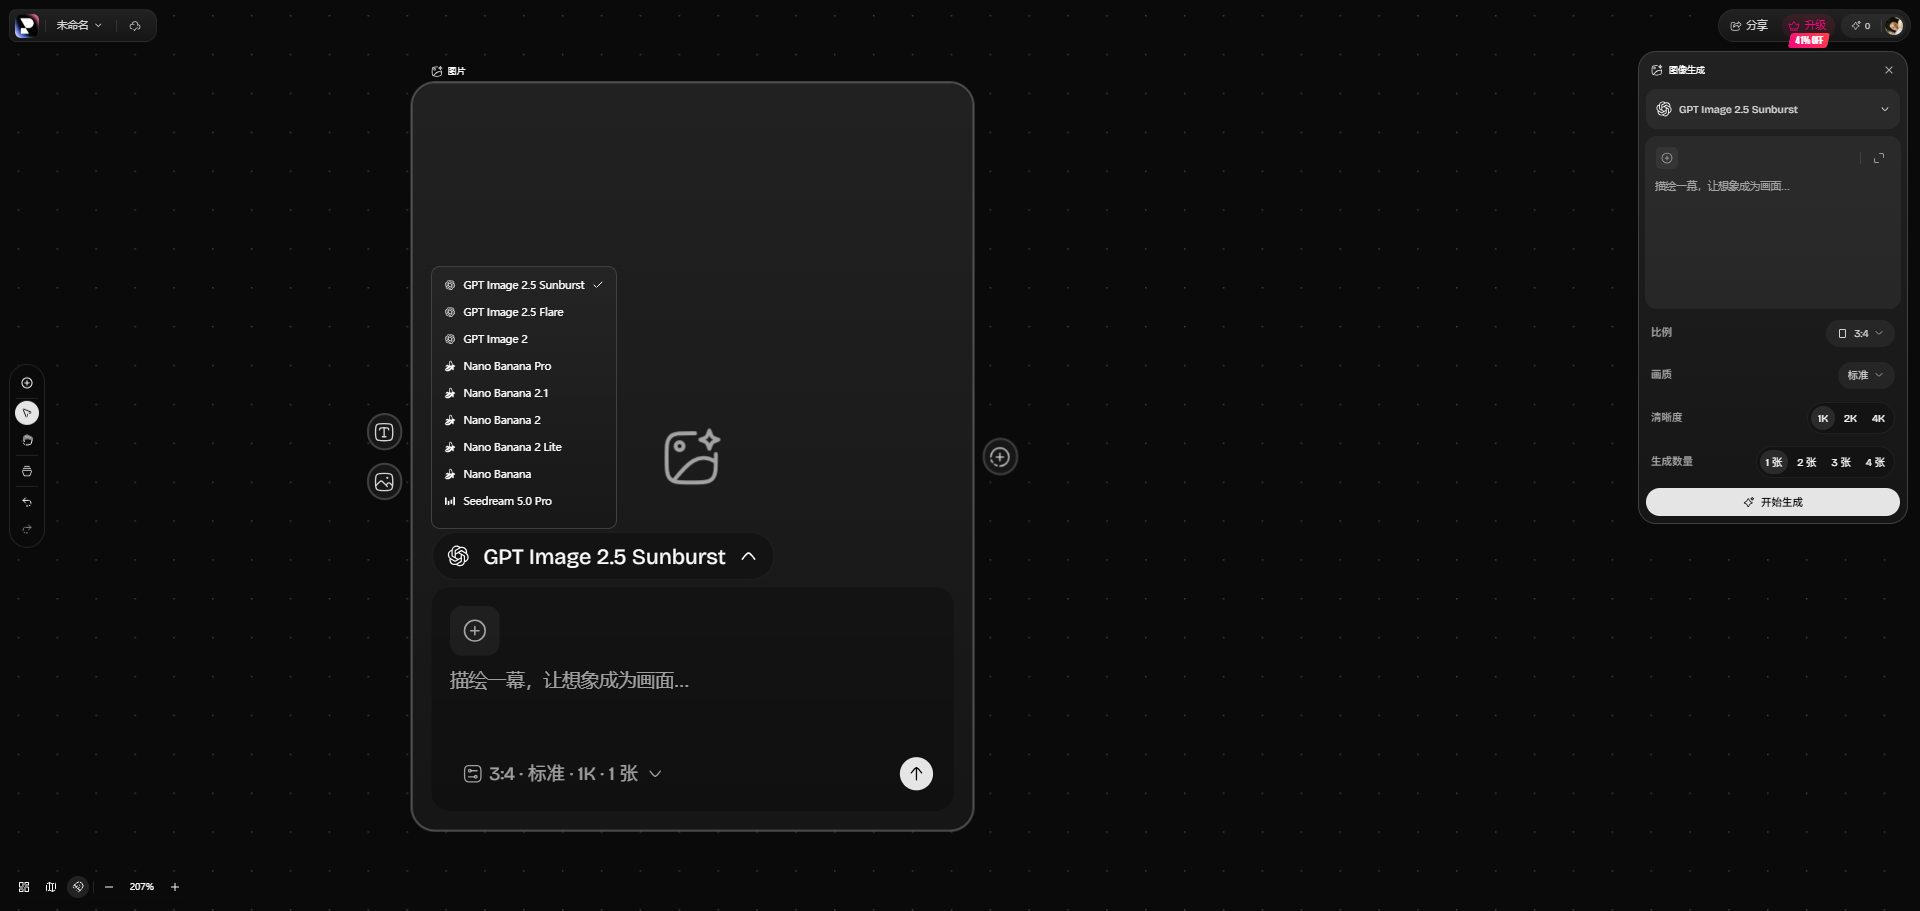The width and height of the screenshot is (1920, 911).
Task: Select the pointer tool in left toolbar
Action: tap(27, 413)
